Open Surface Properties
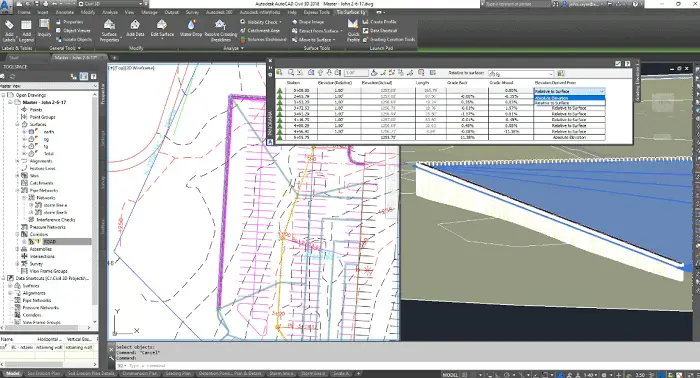The height and width of the screenshot is (378, 700). [109, 31]
